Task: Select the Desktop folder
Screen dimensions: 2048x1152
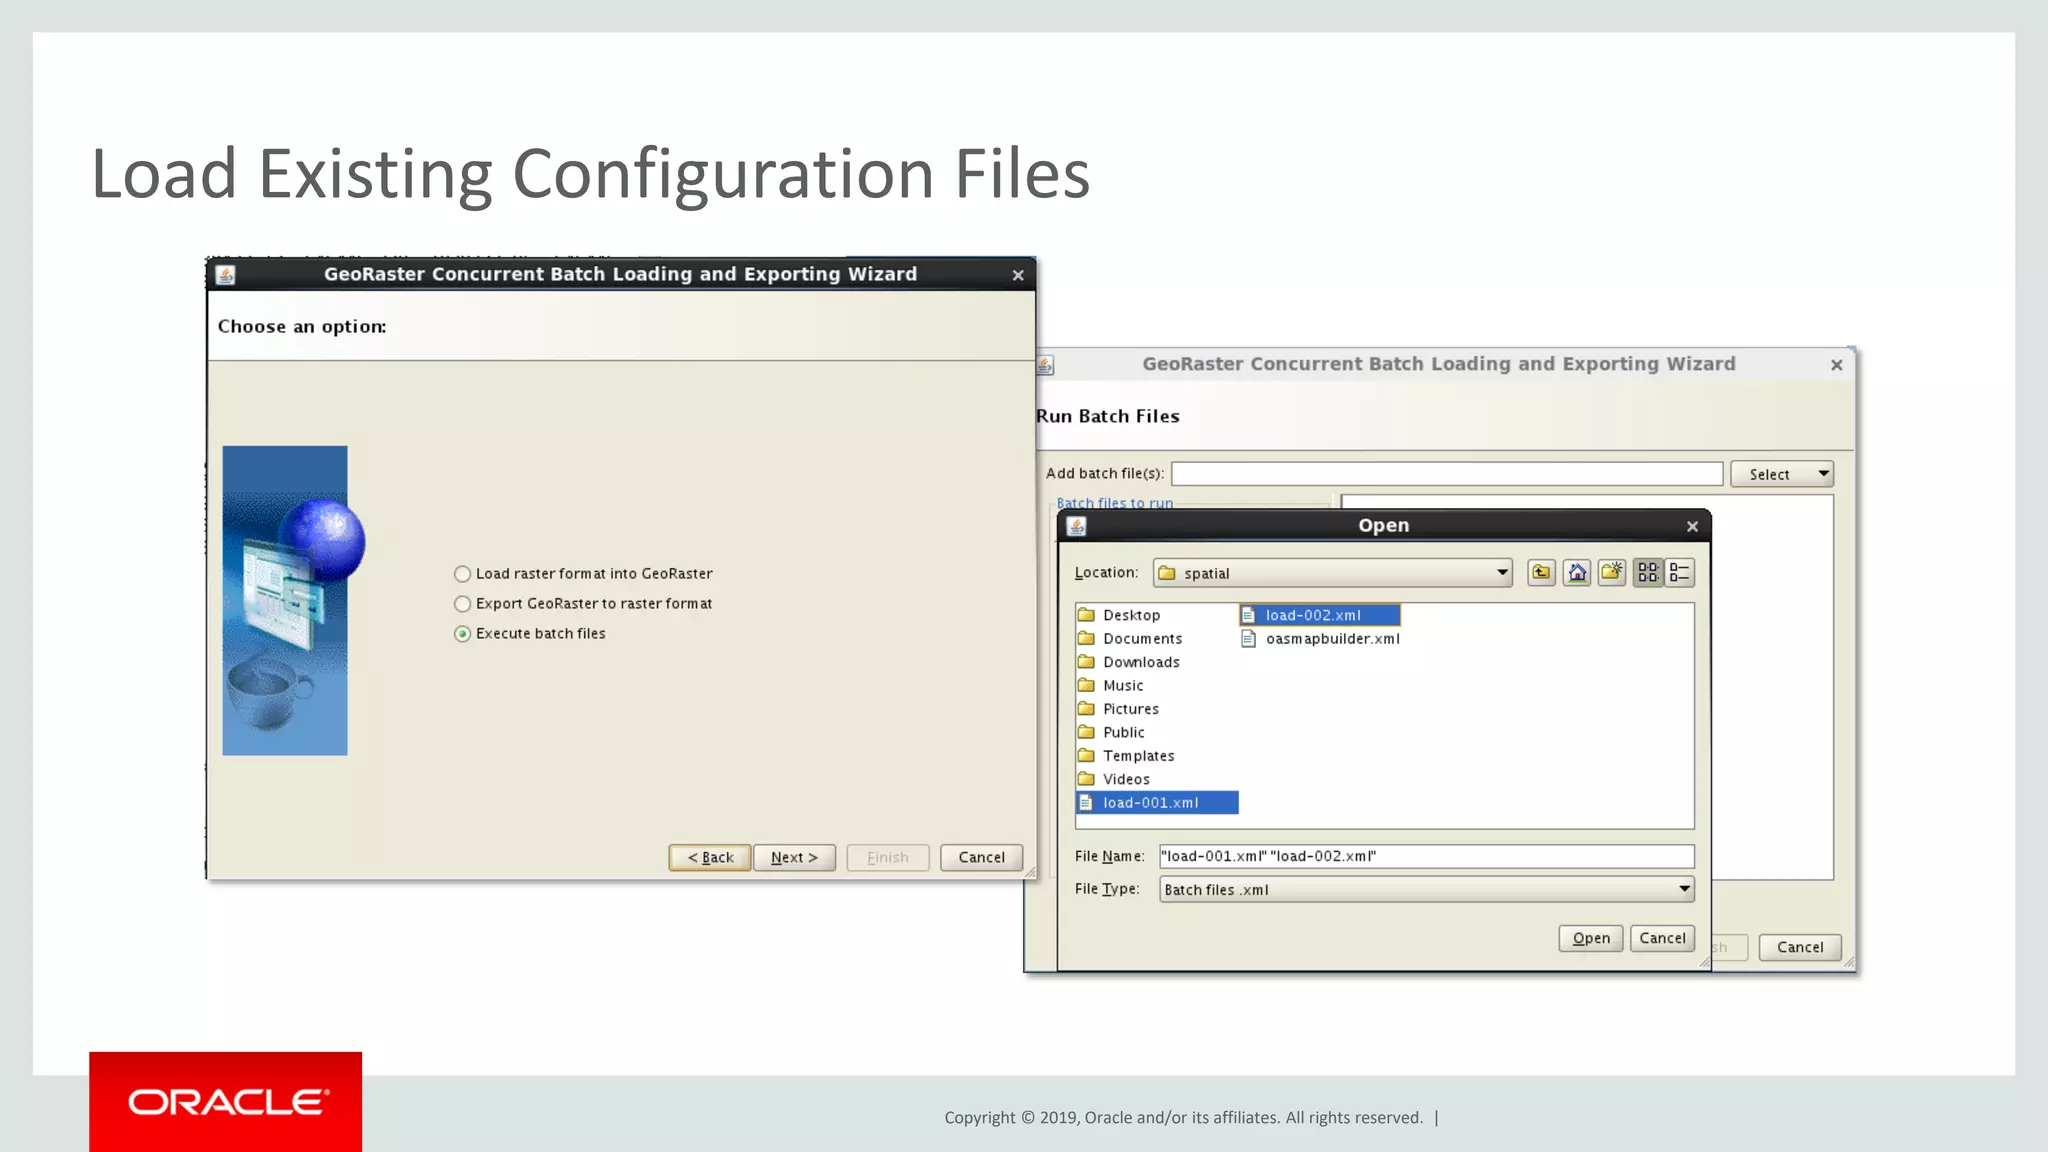Action: point(1119,615)
